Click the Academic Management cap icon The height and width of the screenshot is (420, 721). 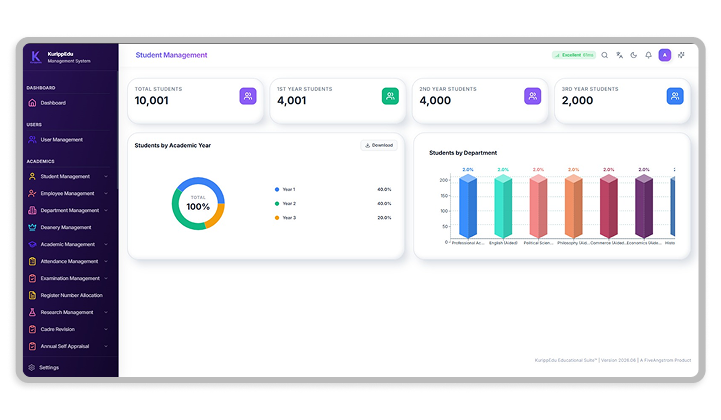pyautogui.click(x=32, y=244)
